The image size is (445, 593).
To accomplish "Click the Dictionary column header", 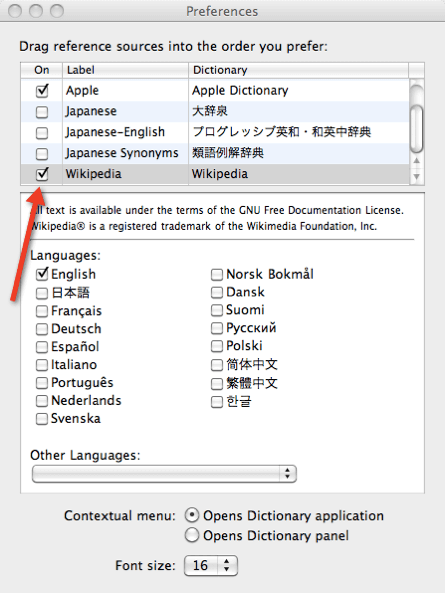I will pos(298,70).
